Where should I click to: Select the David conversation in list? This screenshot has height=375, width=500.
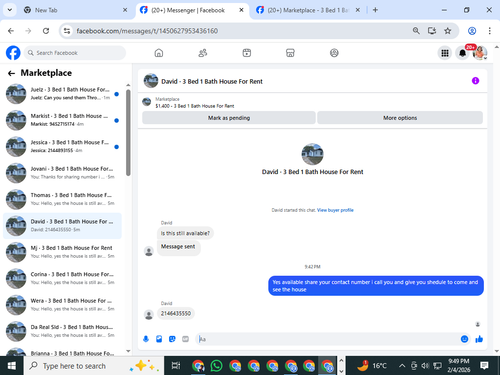coord(62,226)
